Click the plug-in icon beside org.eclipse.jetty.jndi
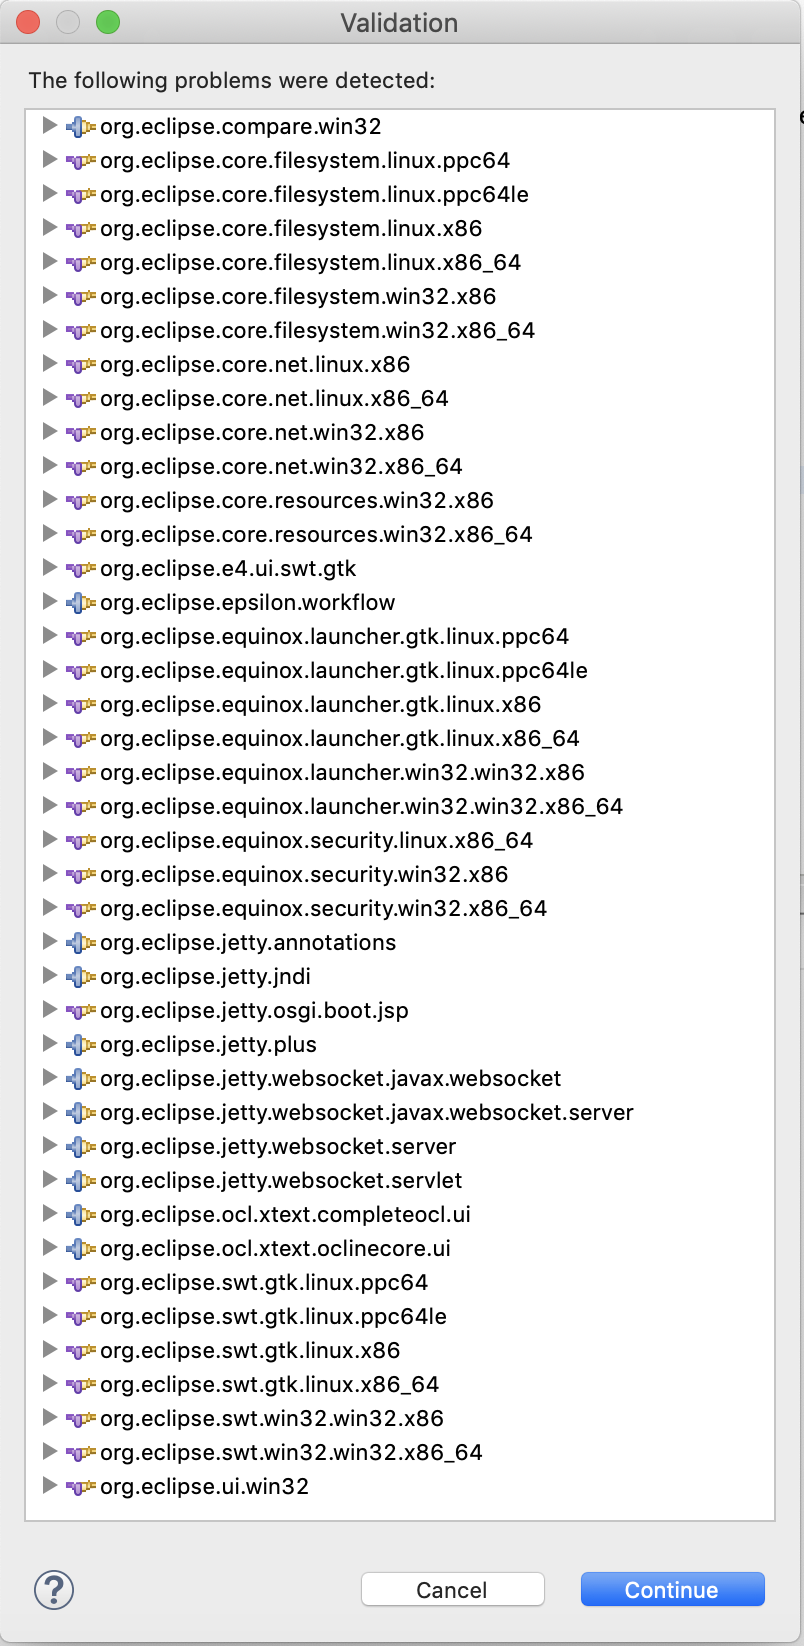 80,977
